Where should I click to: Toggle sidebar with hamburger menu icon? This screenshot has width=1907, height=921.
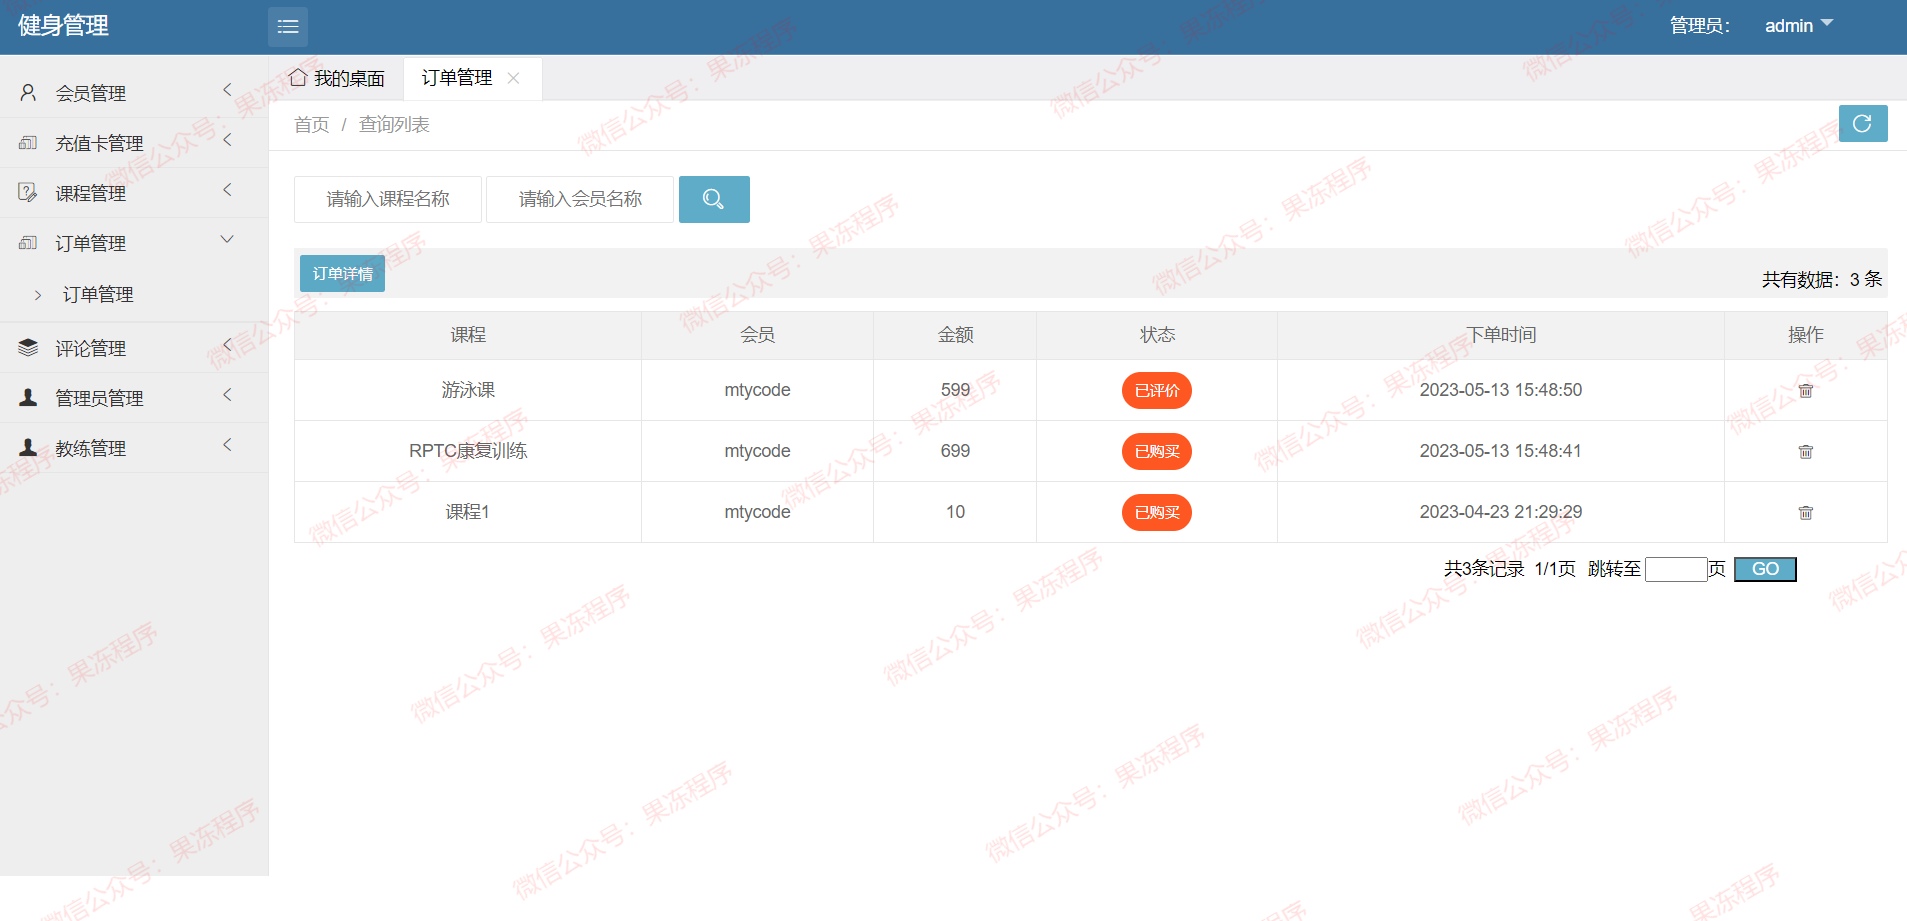[x=288, y=27]
